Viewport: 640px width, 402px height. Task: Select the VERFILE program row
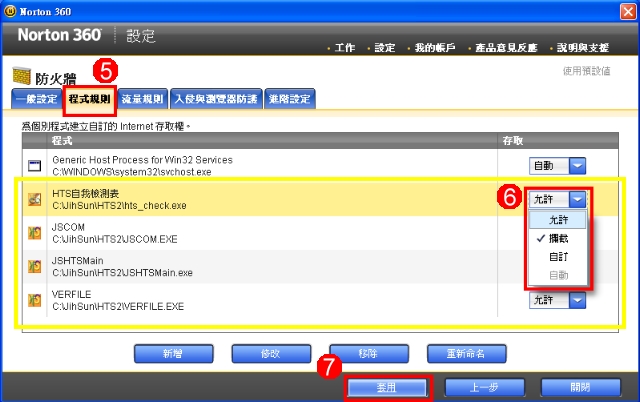[x=320, y=300]
